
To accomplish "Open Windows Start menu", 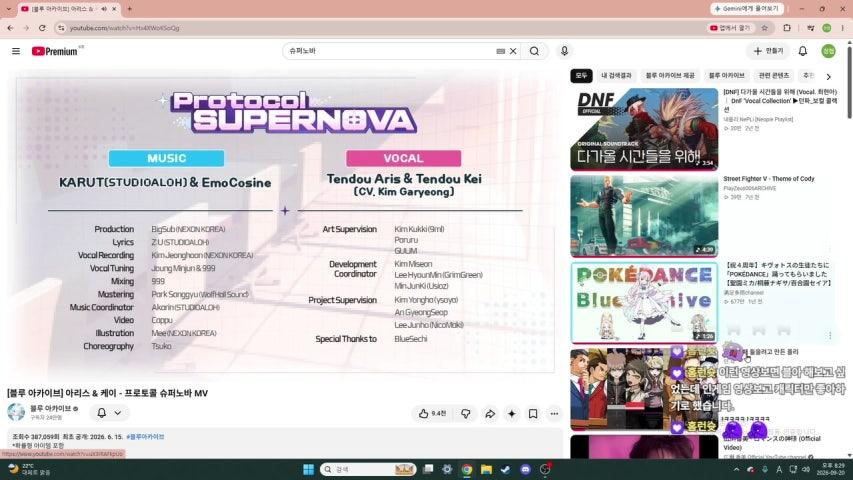I will [308, 469].
